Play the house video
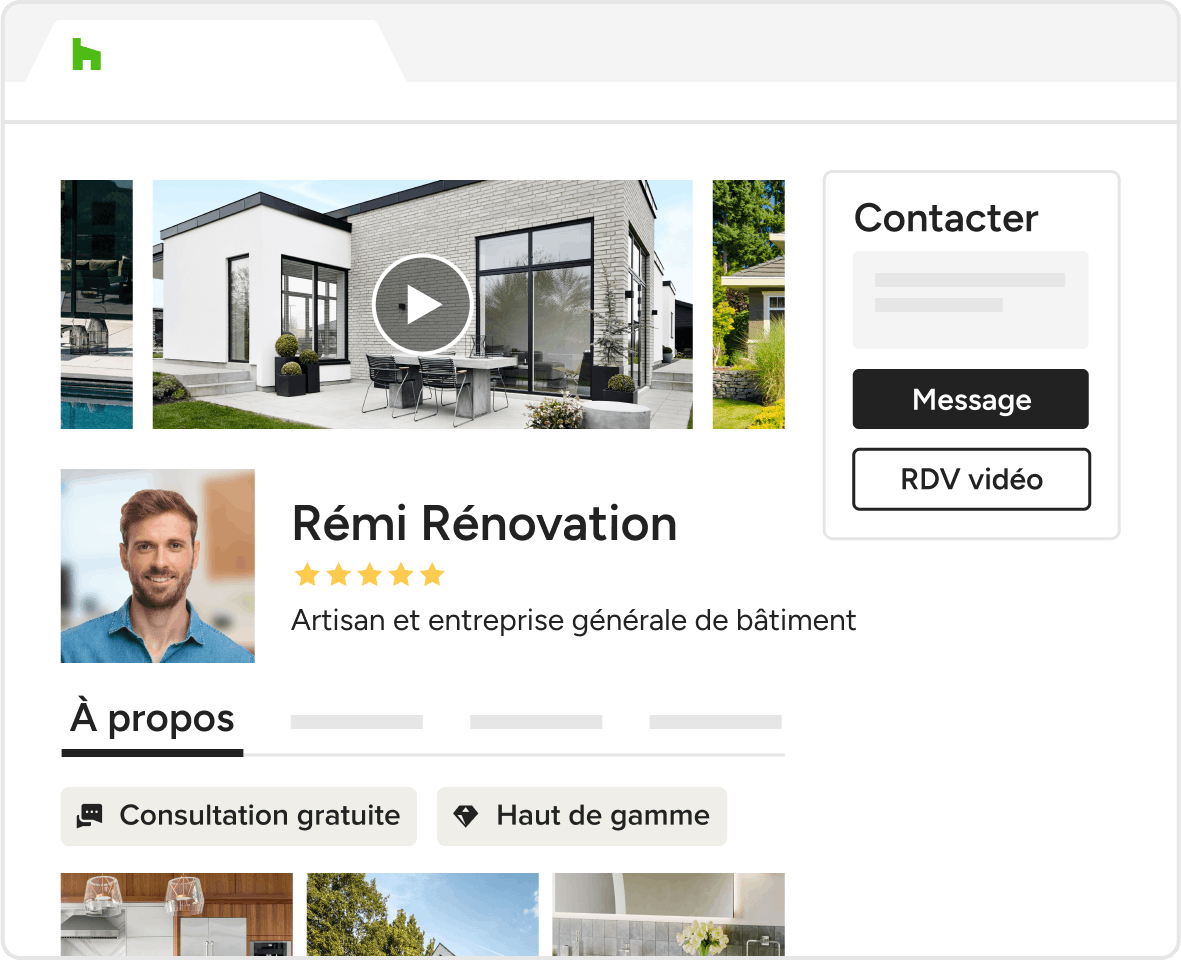1181x960 pixels. pos(422,304)
